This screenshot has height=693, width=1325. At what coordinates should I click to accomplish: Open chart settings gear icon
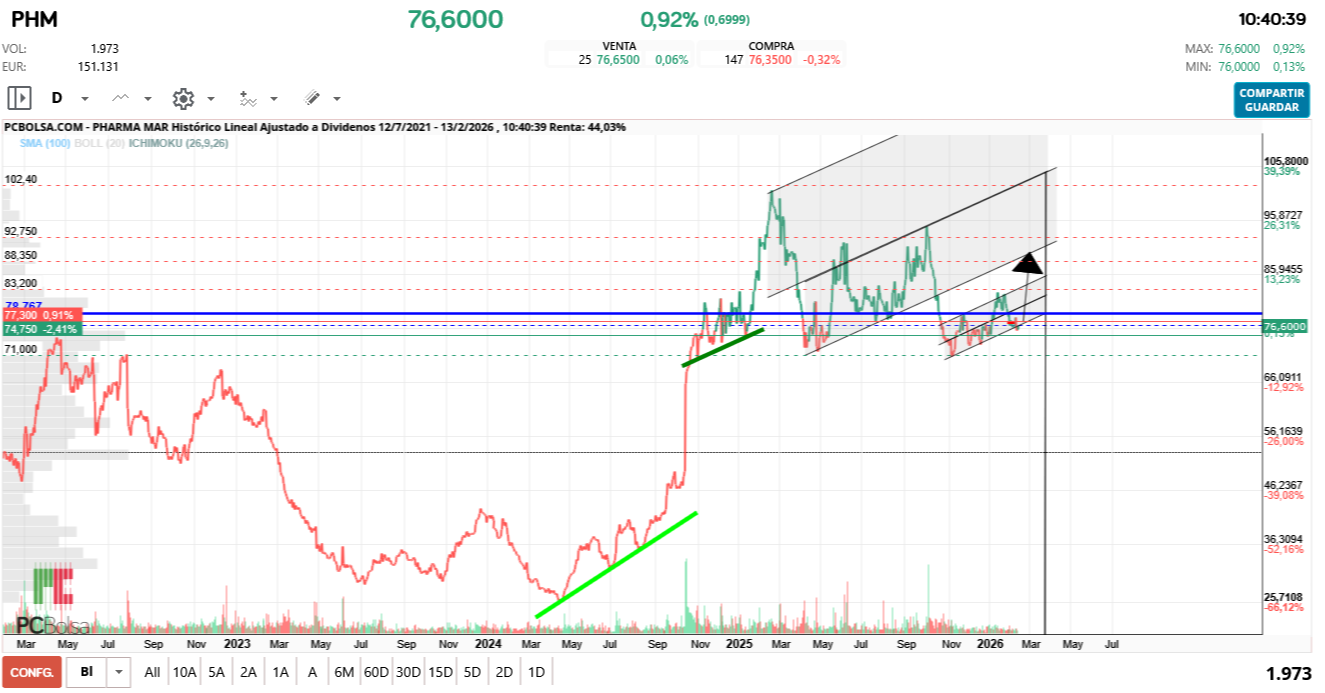[x=182, y=98]
